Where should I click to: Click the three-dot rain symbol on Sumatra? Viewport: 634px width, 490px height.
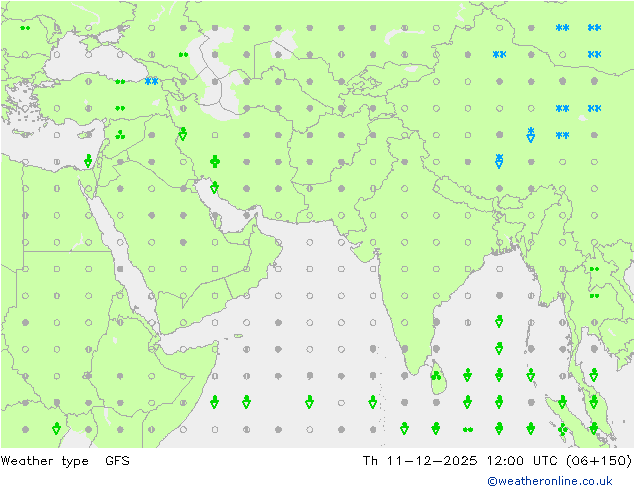[x=562, y=429]
